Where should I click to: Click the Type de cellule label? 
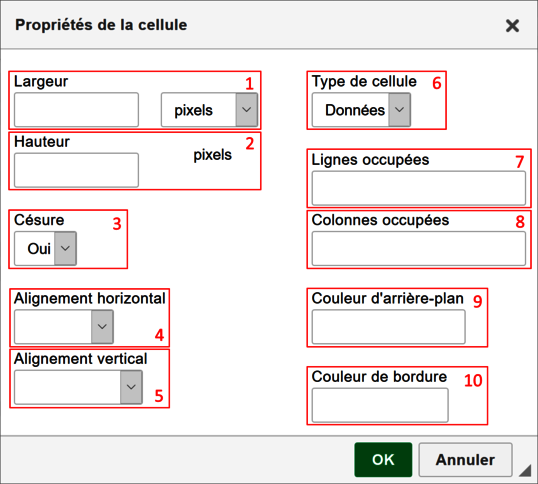(x=364, y=82)
